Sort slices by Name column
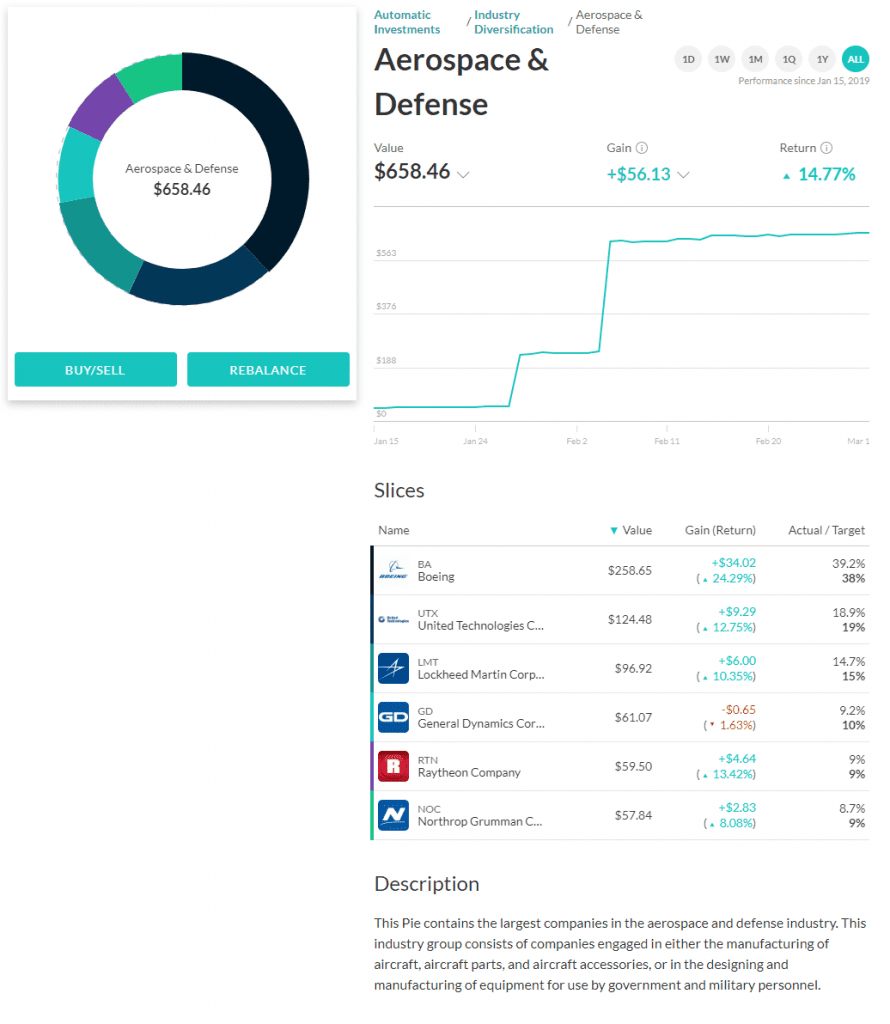The width and height of the screenshot is (890, 1024). (394, 530)
